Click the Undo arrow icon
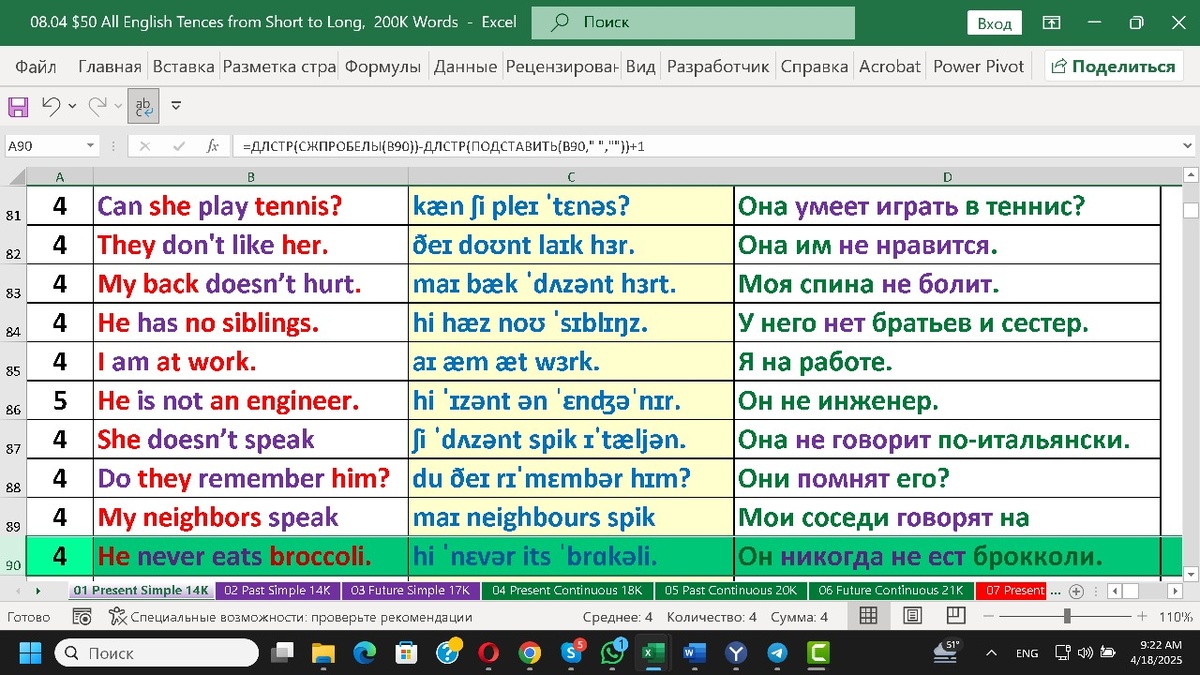This screenshot has height=675, width=1200. [51, 105]
